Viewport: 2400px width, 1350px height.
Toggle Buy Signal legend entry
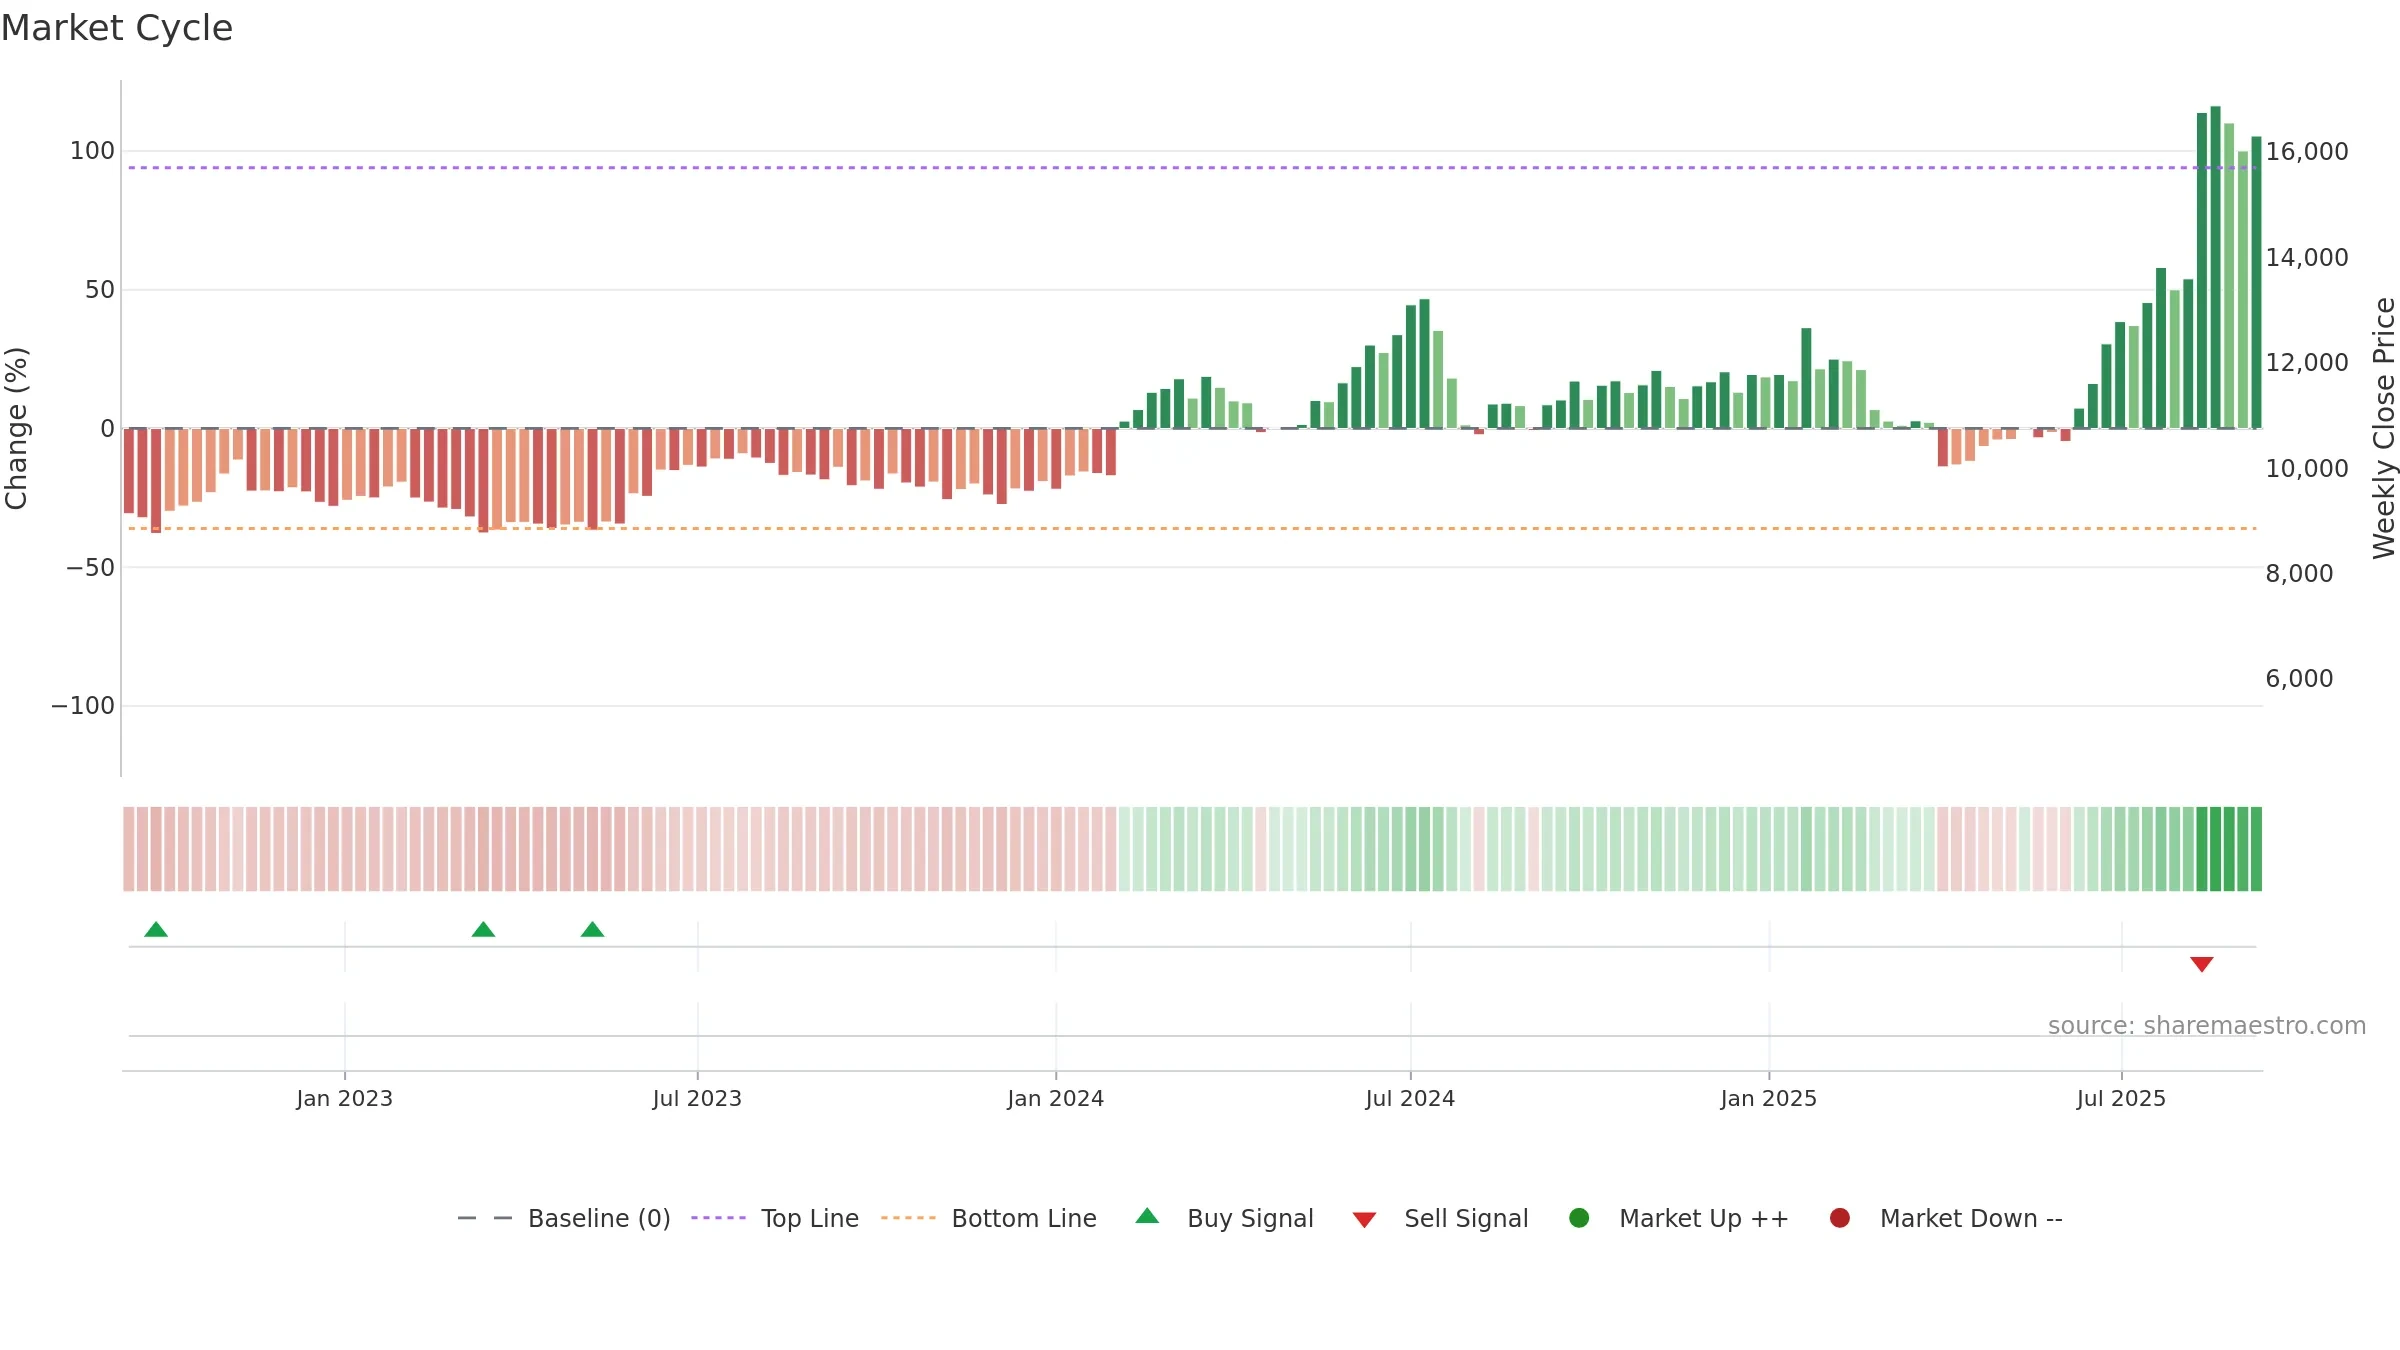click(x=1225, y=1218)
